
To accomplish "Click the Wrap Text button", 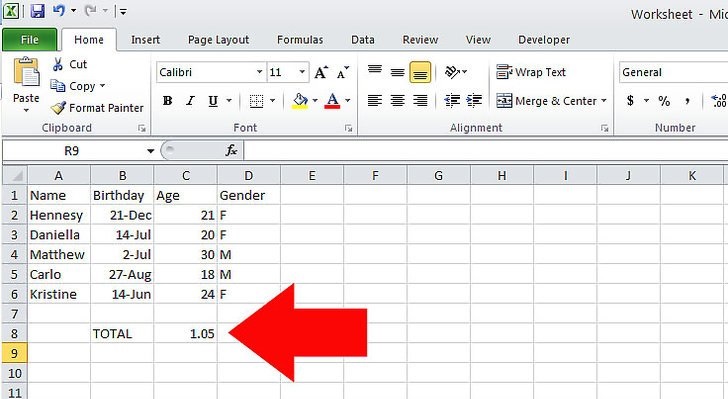I will (x=531, y=72).
